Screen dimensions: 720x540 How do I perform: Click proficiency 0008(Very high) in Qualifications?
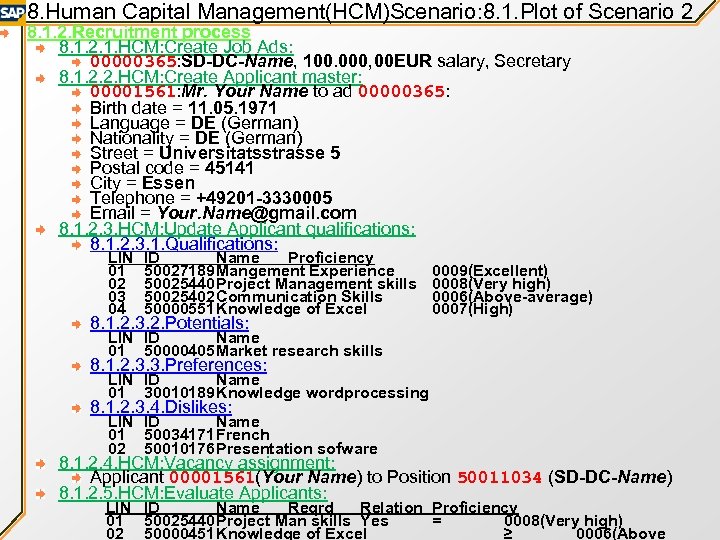[x=491, y=284]
